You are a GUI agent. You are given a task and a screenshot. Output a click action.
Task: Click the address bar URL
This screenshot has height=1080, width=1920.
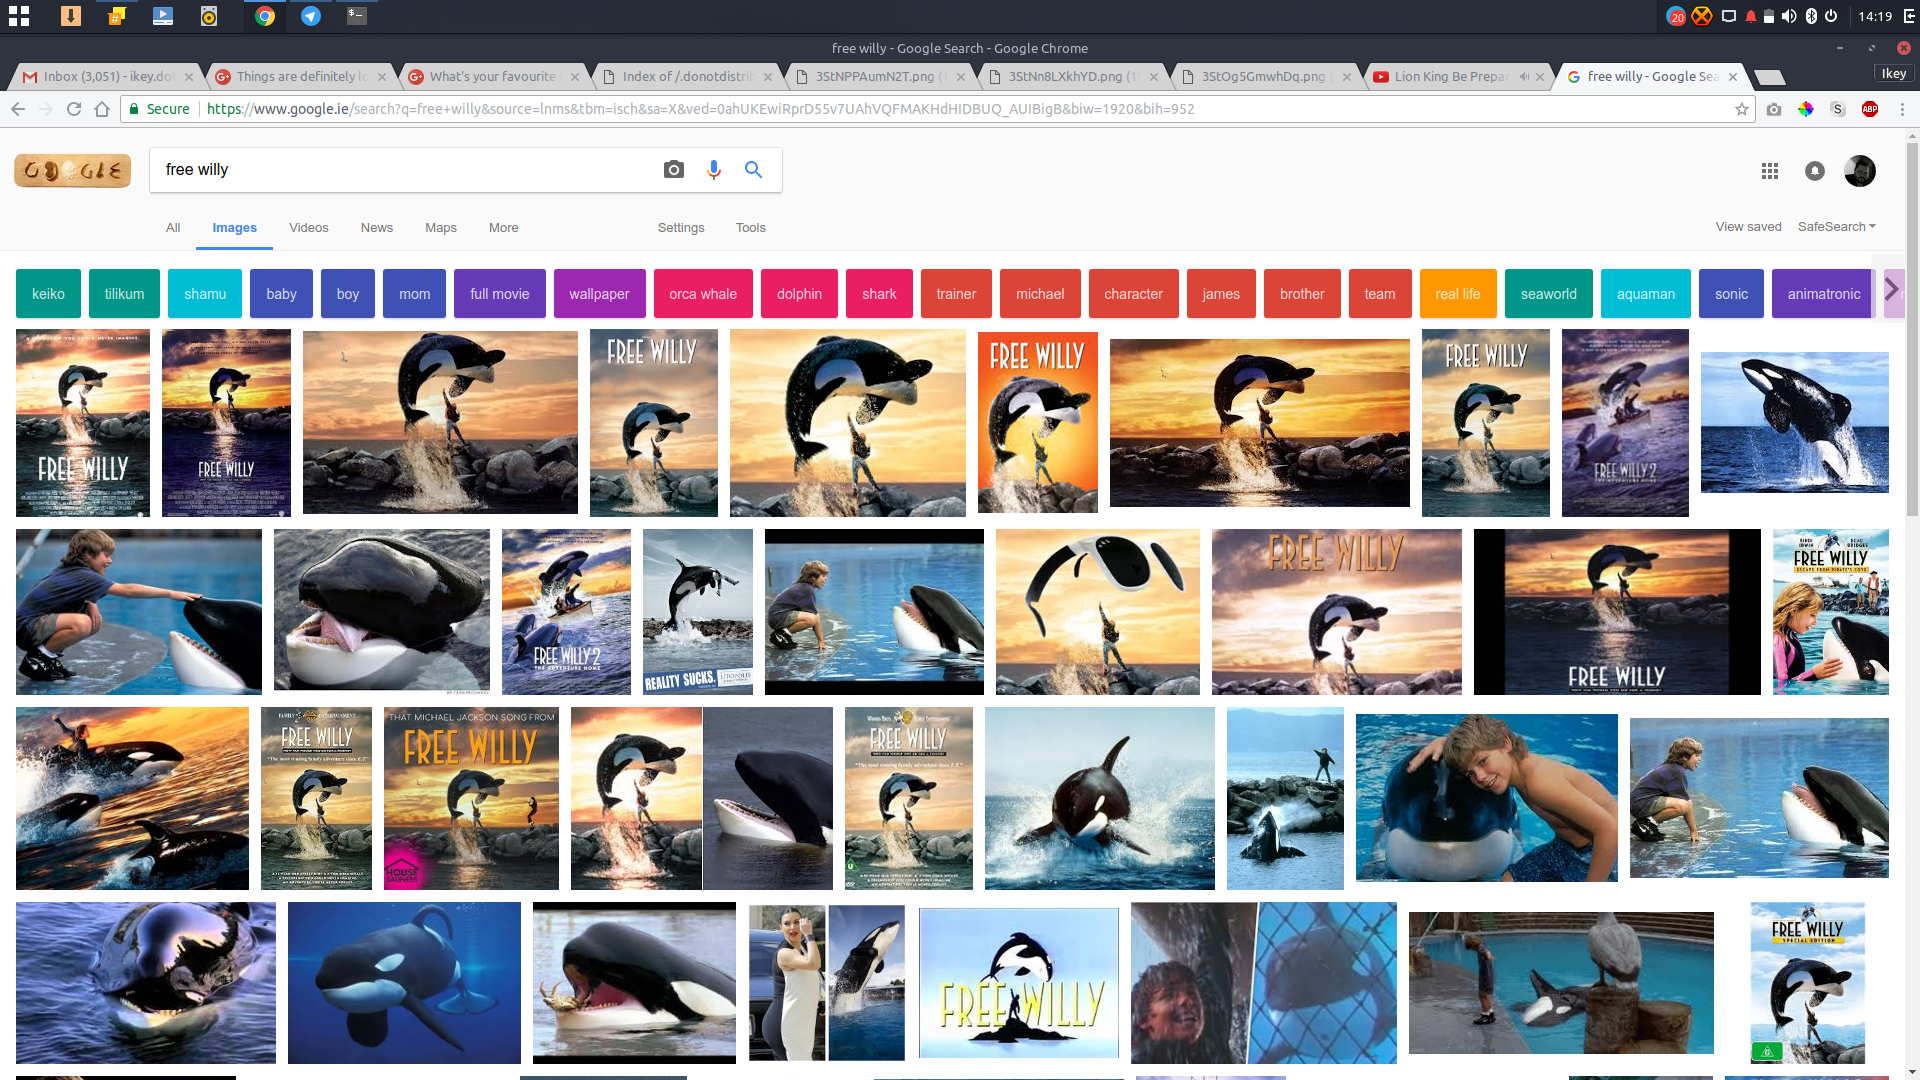700,109
